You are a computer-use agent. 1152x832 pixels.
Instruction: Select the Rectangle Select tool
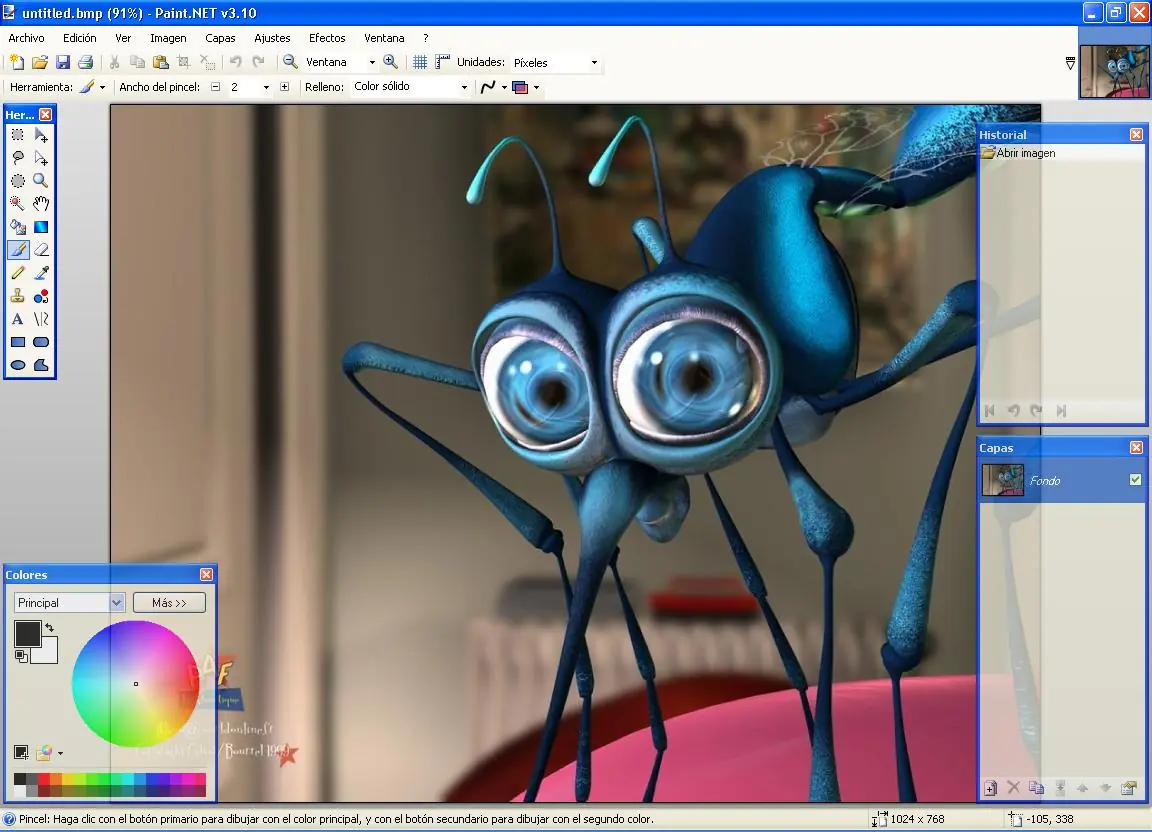pyautogui.click(x=18, y=135)
